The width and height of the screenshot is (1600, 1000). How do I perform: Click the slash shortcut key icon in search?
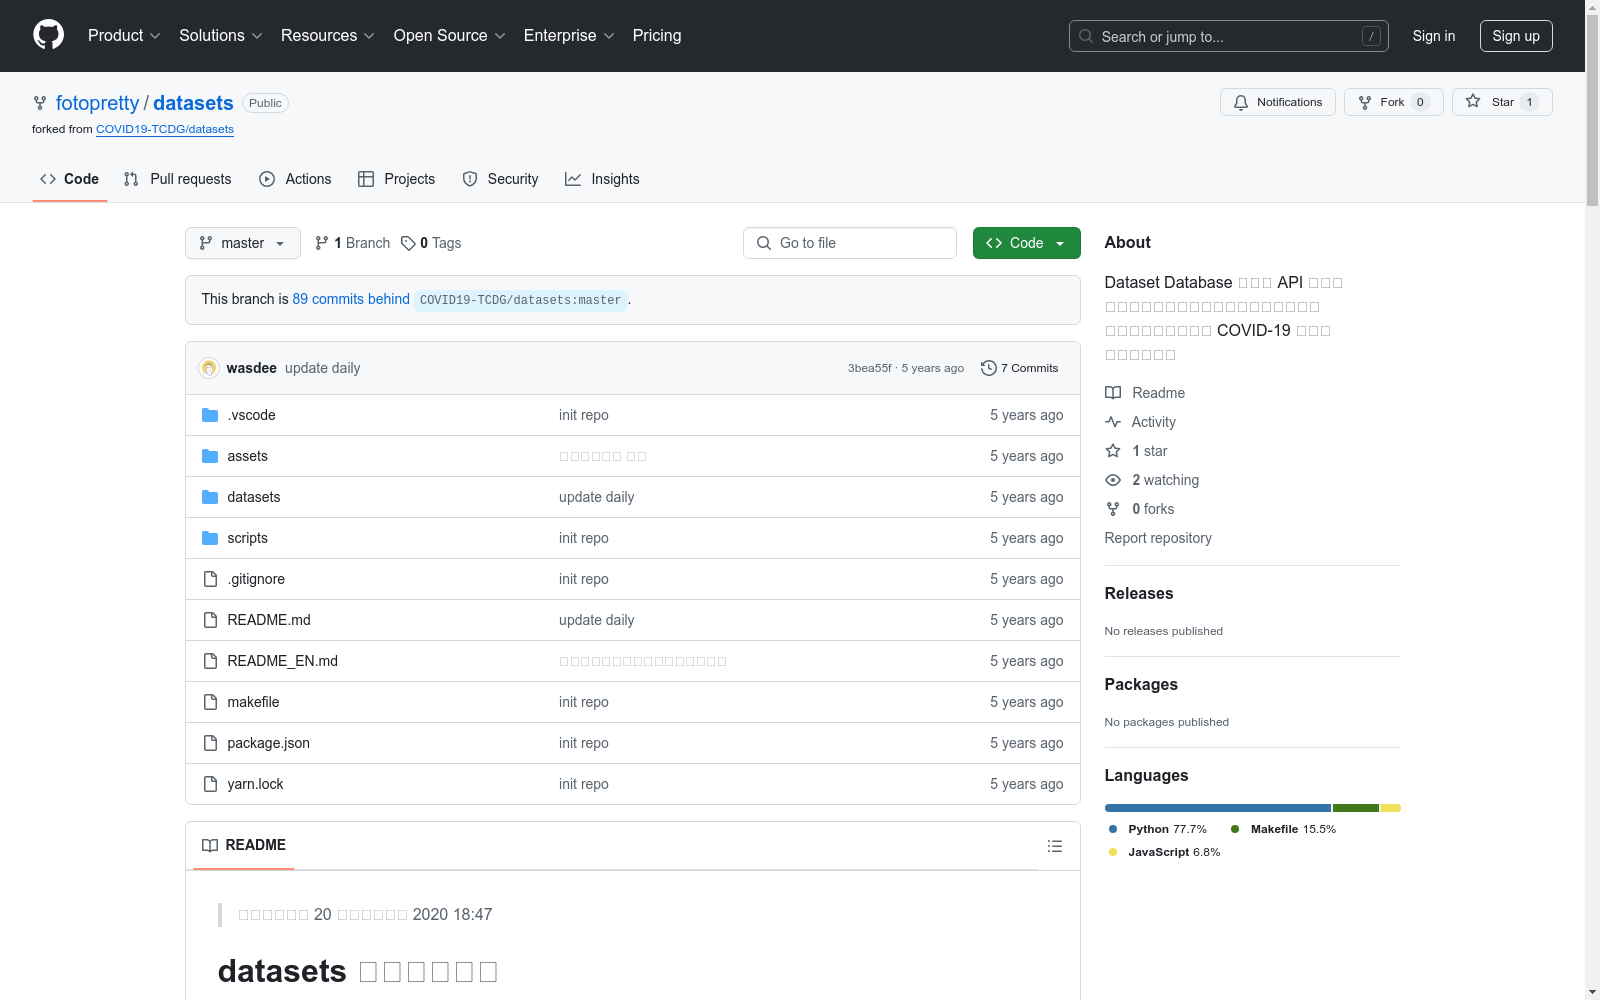(1371, 36)
